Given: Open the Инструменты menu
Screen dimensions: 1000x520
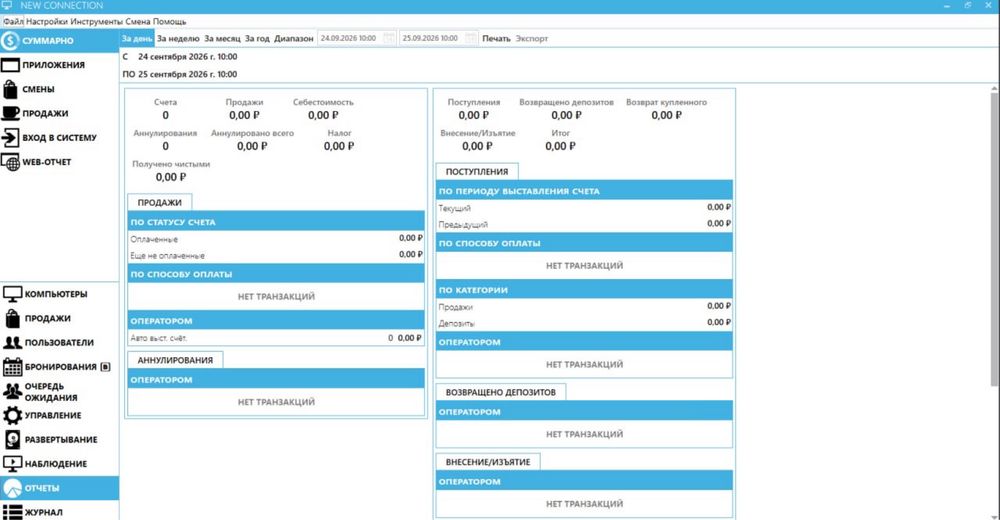Looking at the screenshot, I should click(96, 21).
